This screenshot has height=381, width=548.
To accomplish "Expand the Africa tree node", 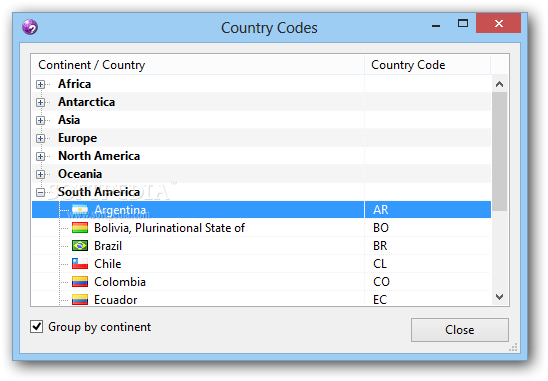I will click(41, 84).
